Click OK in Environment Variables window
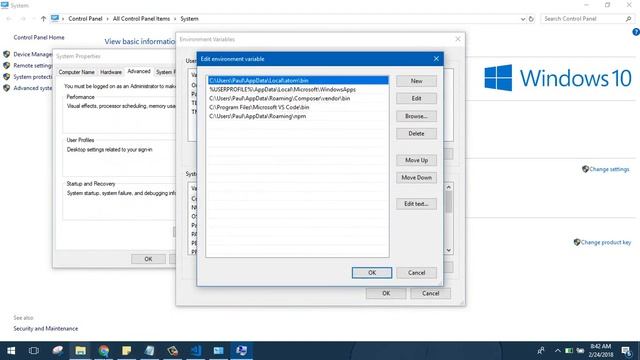Screen dimensions: 640x360 pos(386,293)
